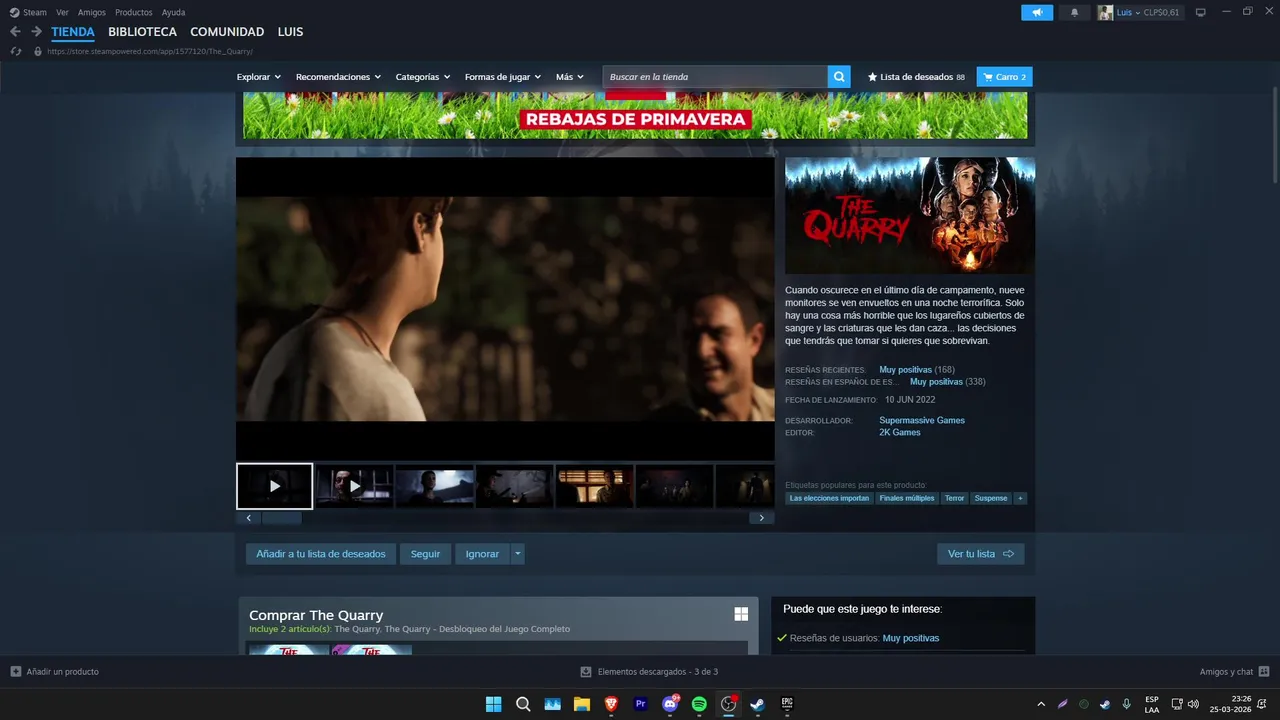The width and height of the screenshot is (1280, 720).
Task: Select the first trailer thumbnail
Action: [275, 486]
